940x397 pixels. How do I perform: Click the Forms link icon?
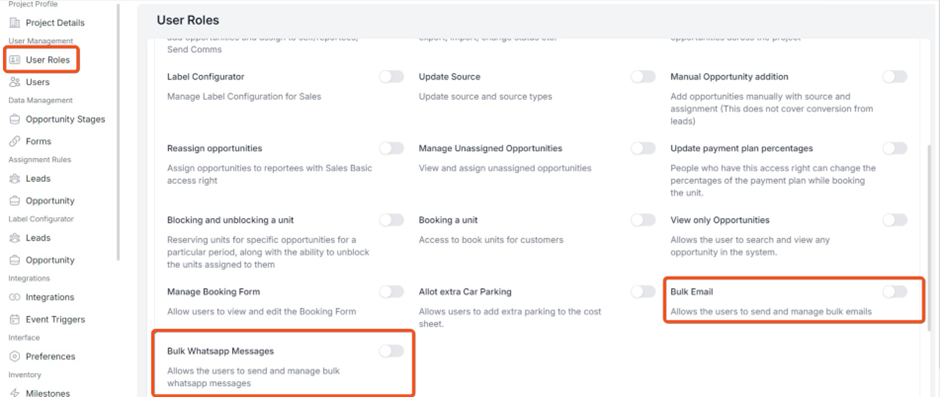(x=15, y=142)
